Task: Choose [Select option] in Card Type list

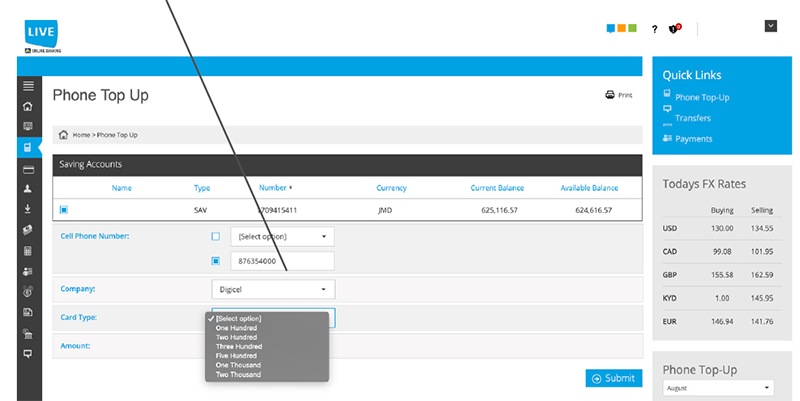Action: pos(238,318)
